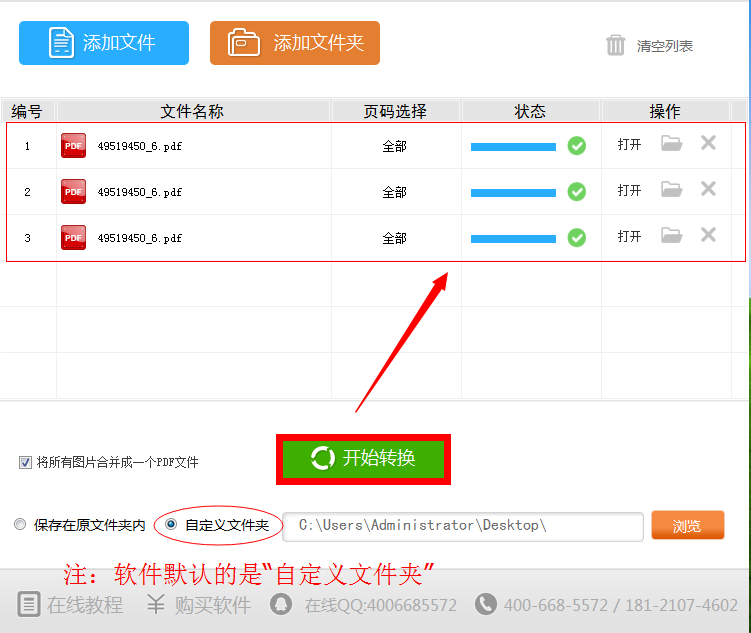Select save in original folder radio option
Viewport: 751px width, 633px height.
click(x=21, y=525)
